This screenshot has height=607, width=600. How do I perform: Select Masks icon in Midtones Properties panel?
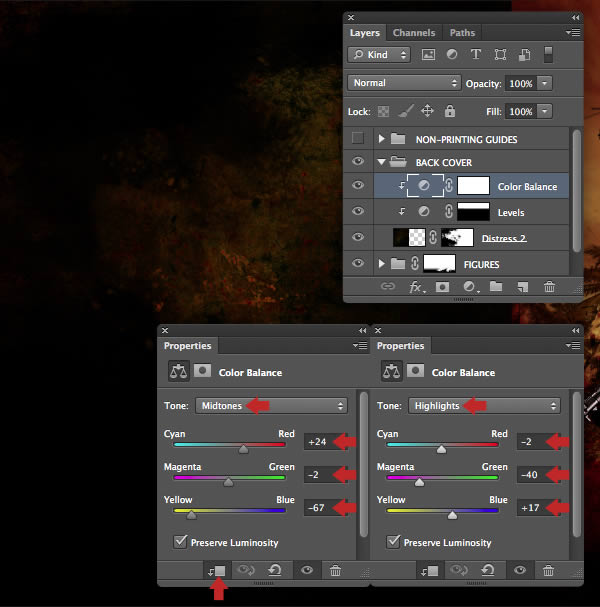202,371
